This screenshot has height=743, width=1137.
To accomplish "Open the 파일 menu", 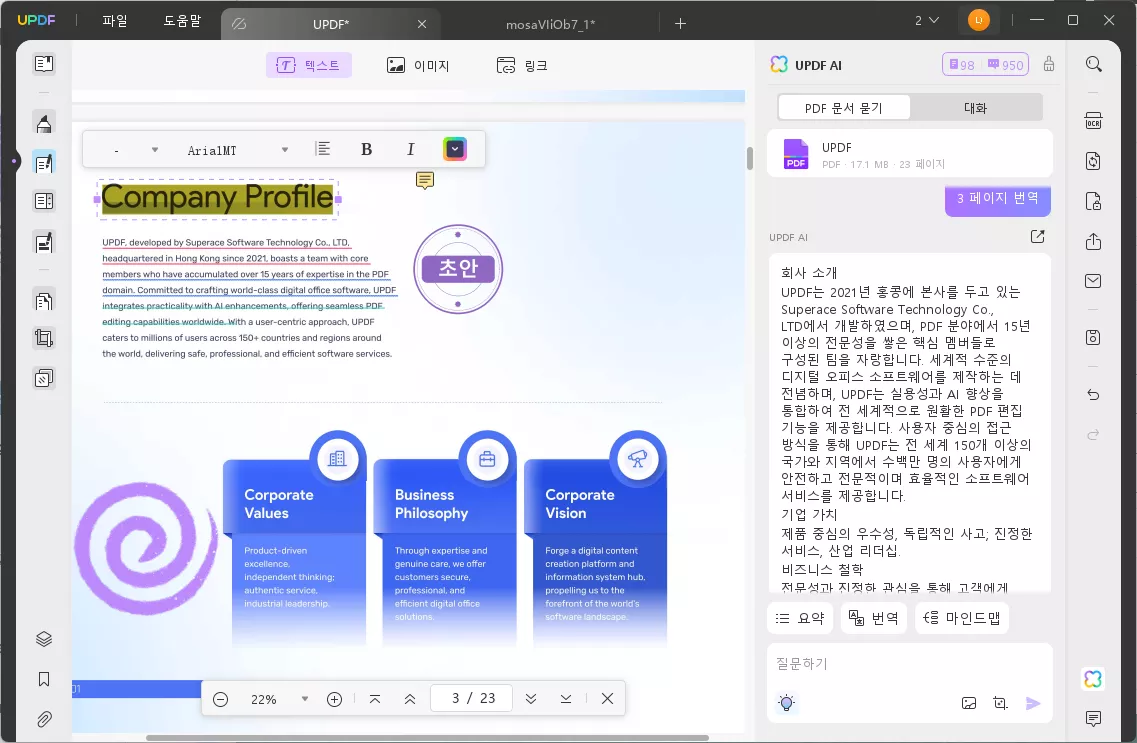I will (x=113, y=19).
